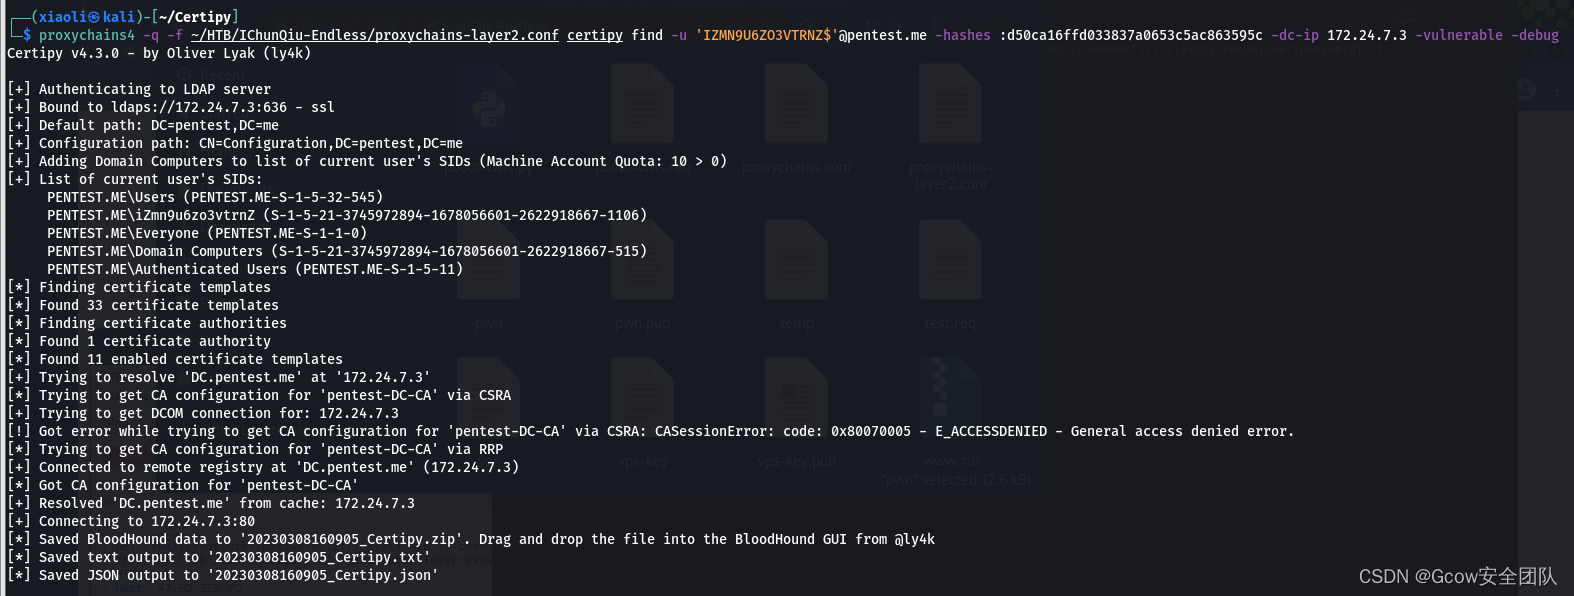Click the 'via RRP' CA configuration line
1574x596 pixels.
(255, 449)
